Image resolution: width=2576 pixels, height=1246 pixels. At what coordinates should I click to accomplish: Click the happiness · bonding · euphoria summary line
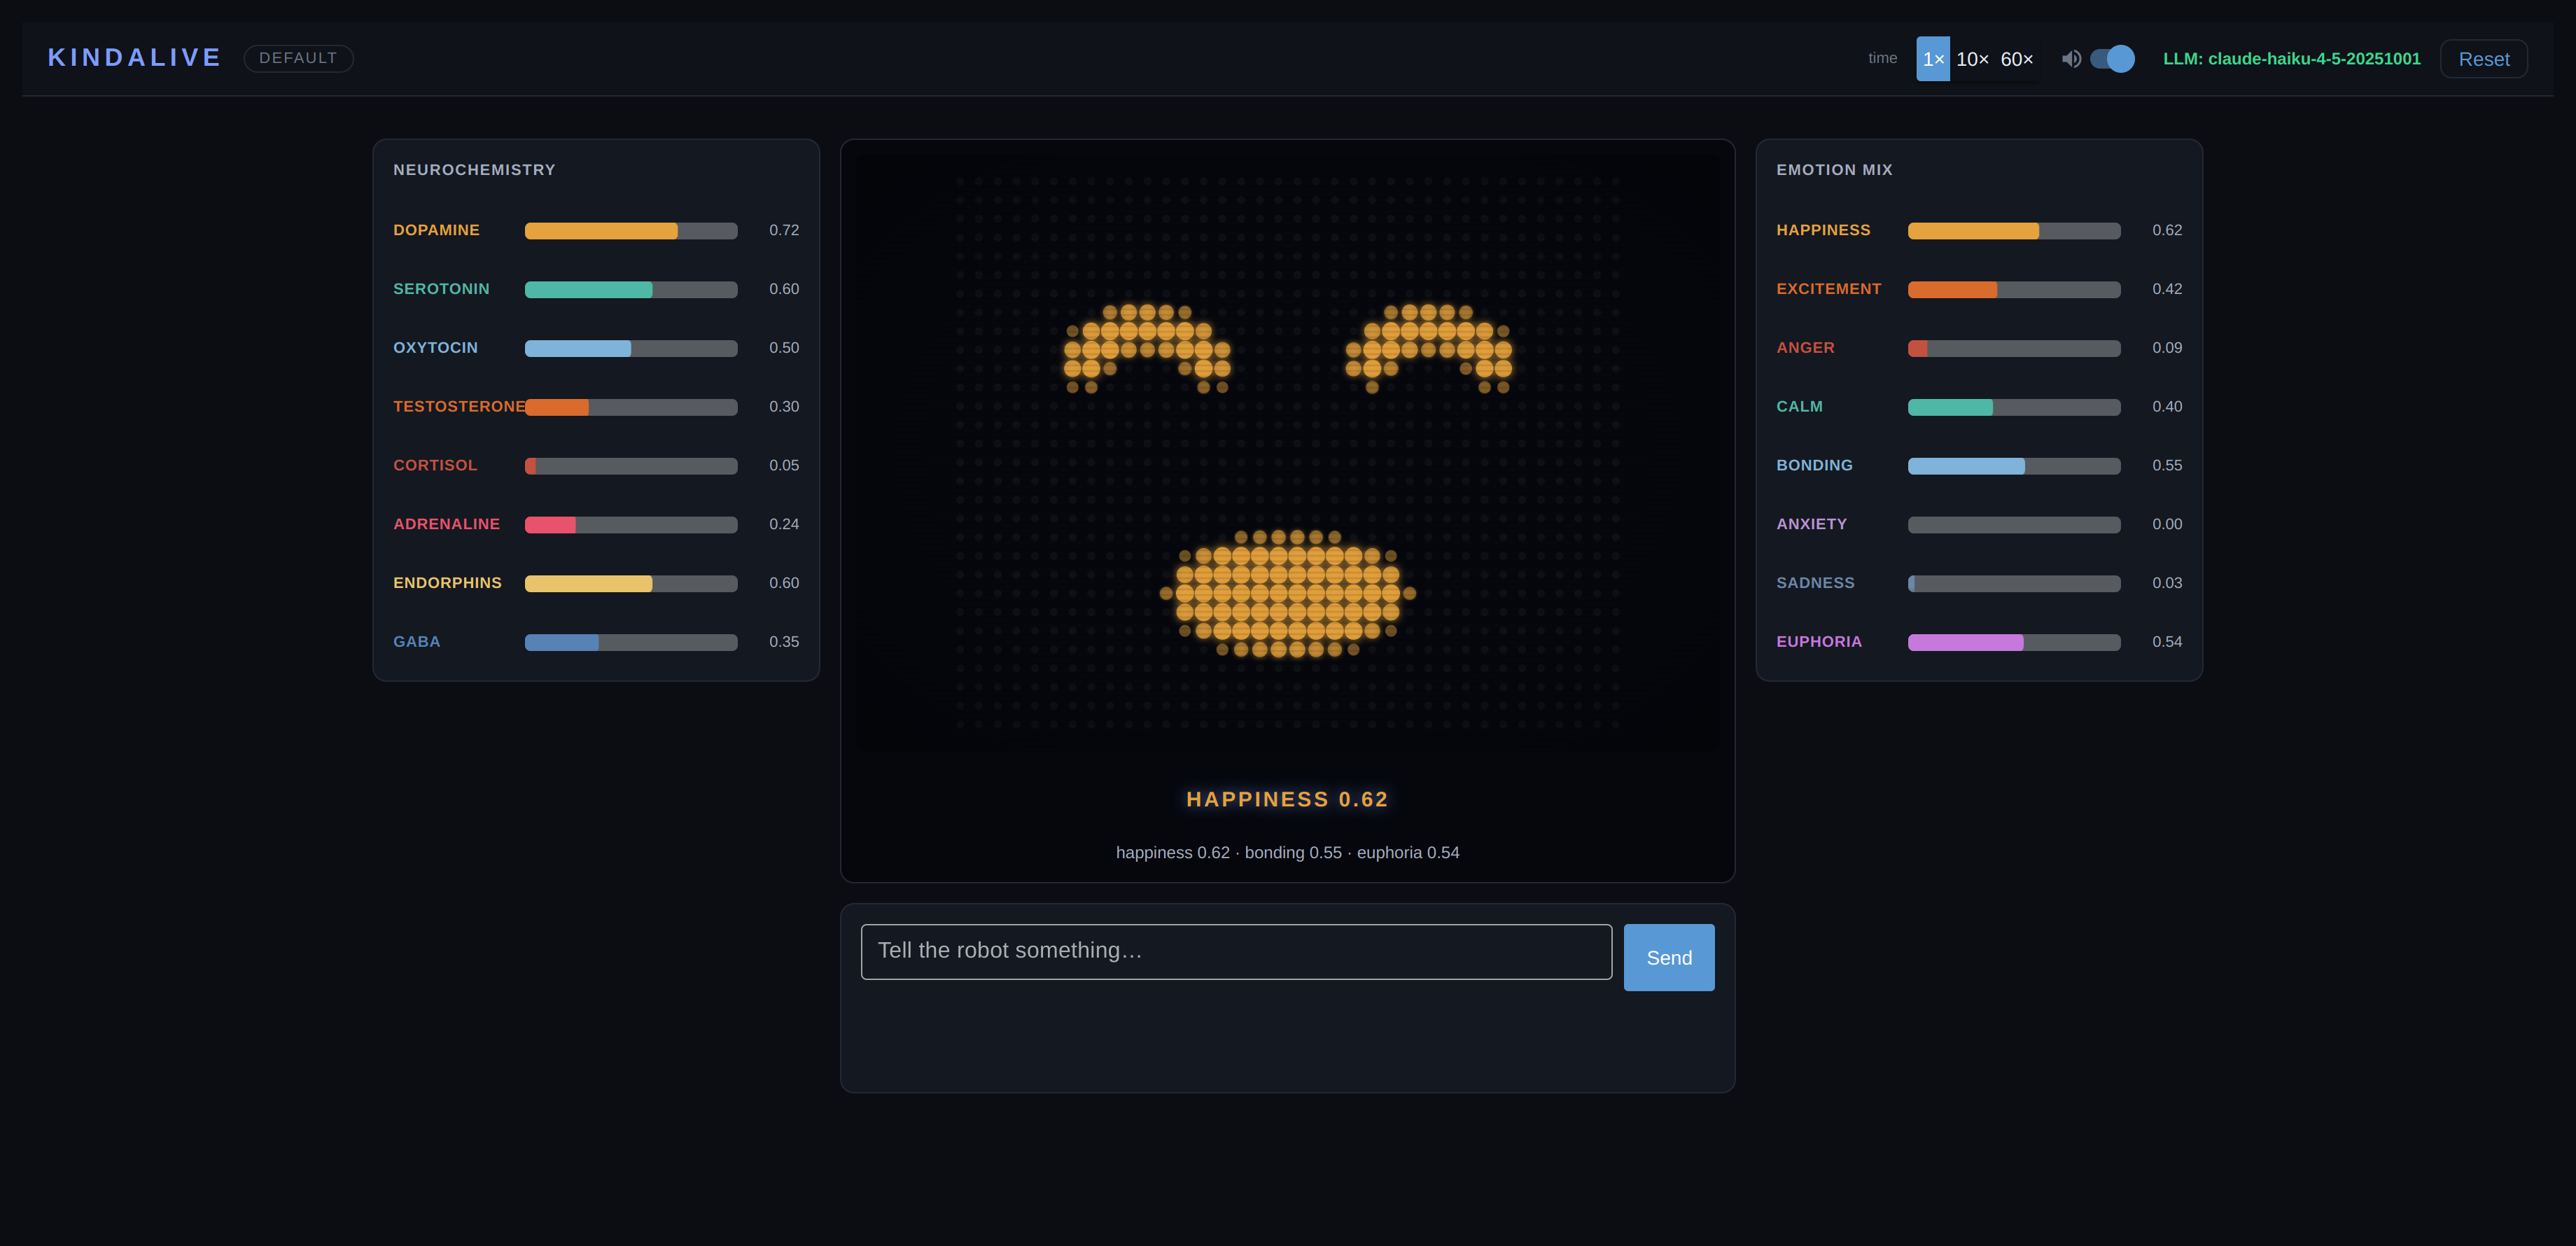[1287, 853]
